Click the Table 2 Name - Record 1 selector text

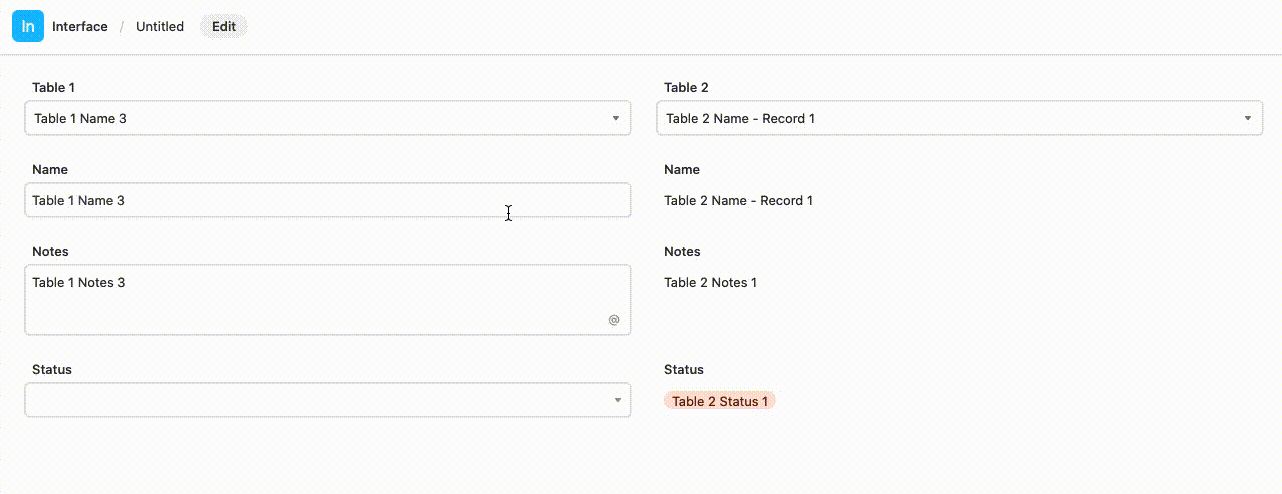tap(740, 118)
